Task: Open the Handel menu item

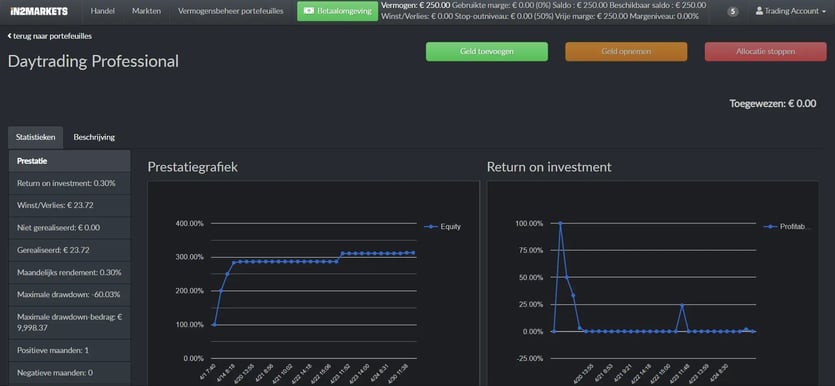Action: (x=102, y=11)
